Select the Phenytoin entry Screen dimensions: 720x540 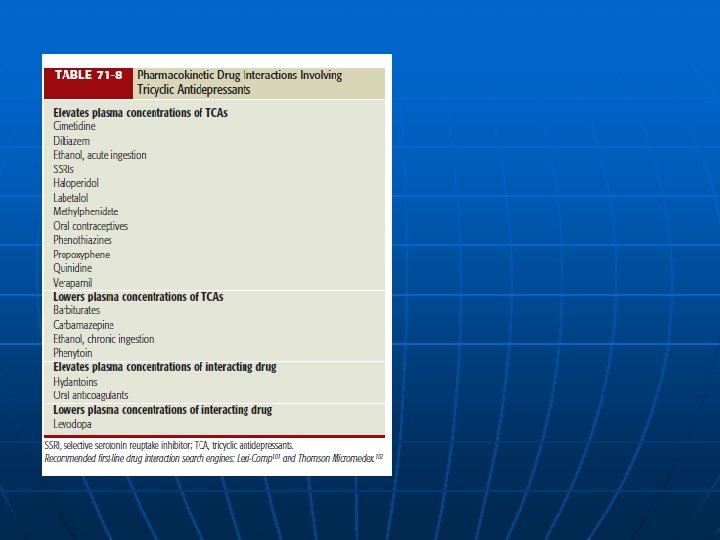point(73,353)
